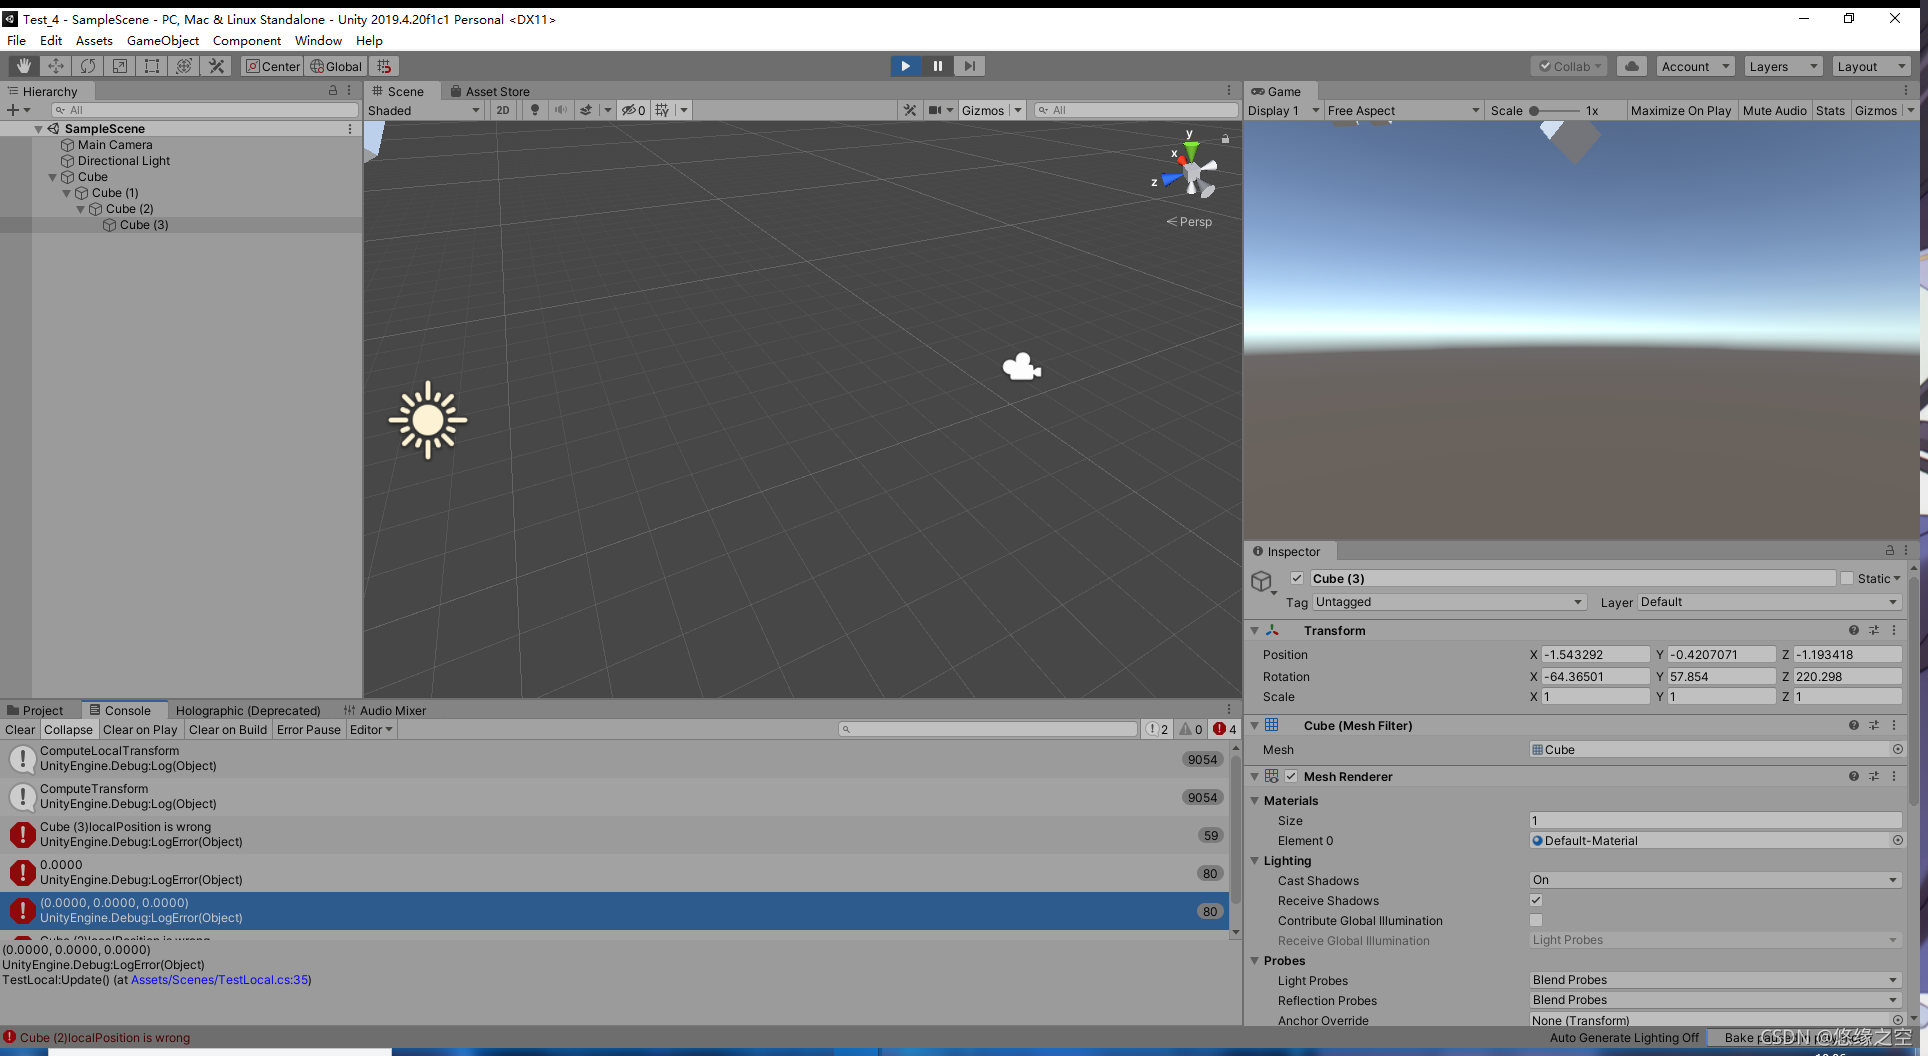The width and height of the screenshot is (1928, 1056).
Task: Collapse the Transform component
Action: (1254, 630)
